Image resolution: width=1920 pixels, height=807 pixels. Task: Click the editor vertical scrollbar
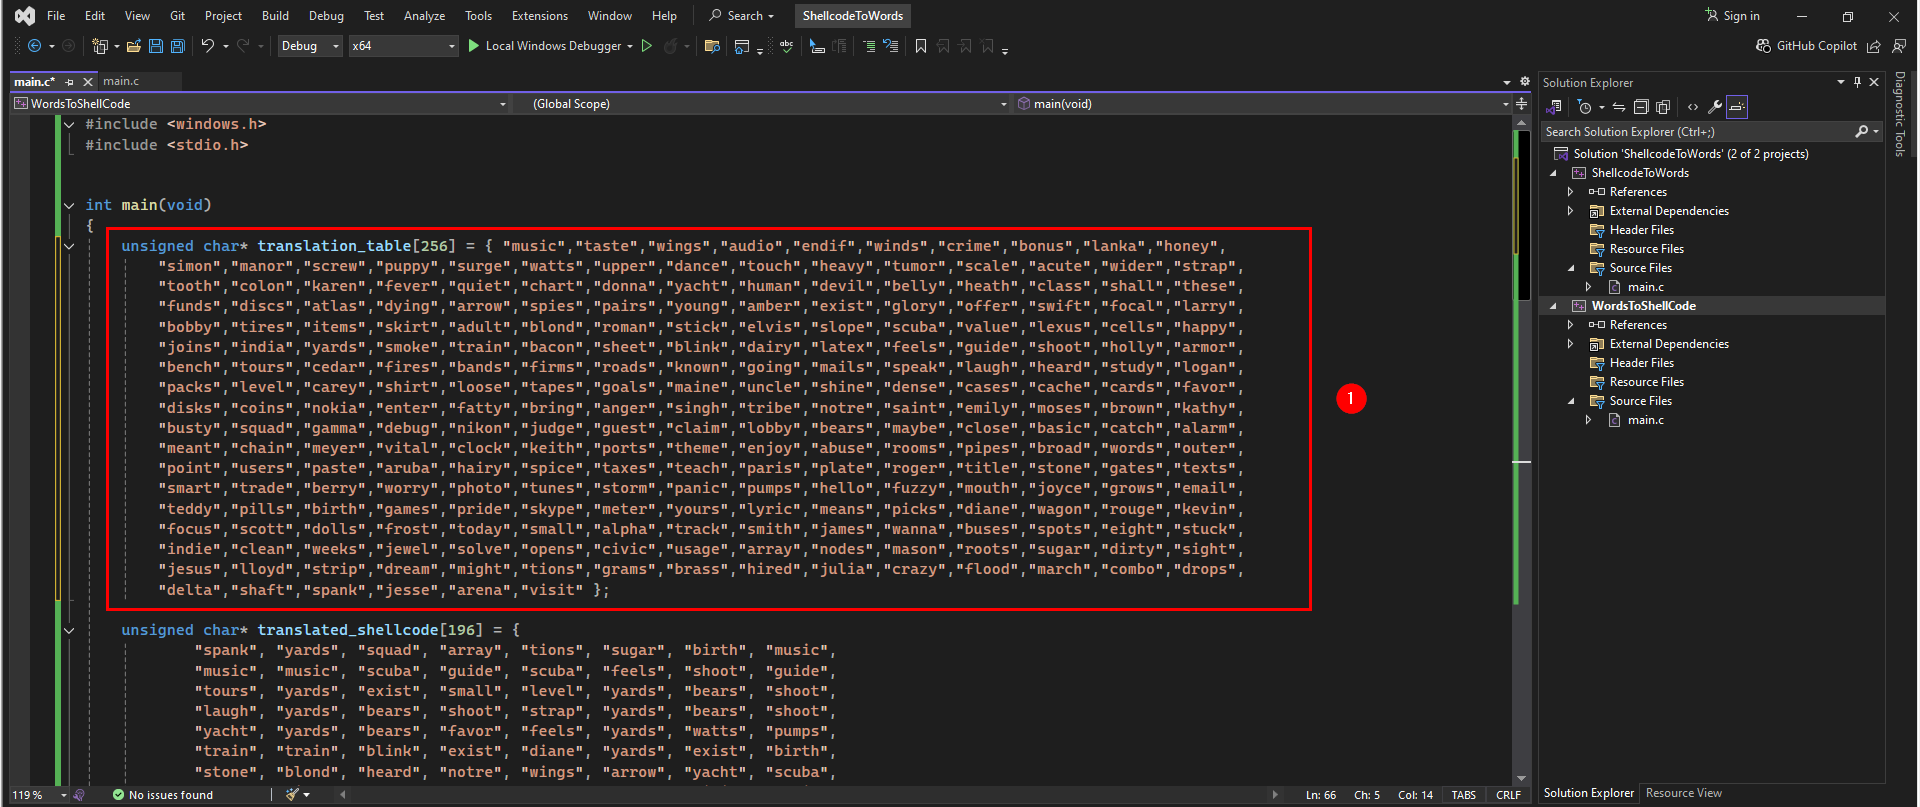click(x=1522, y=450)
